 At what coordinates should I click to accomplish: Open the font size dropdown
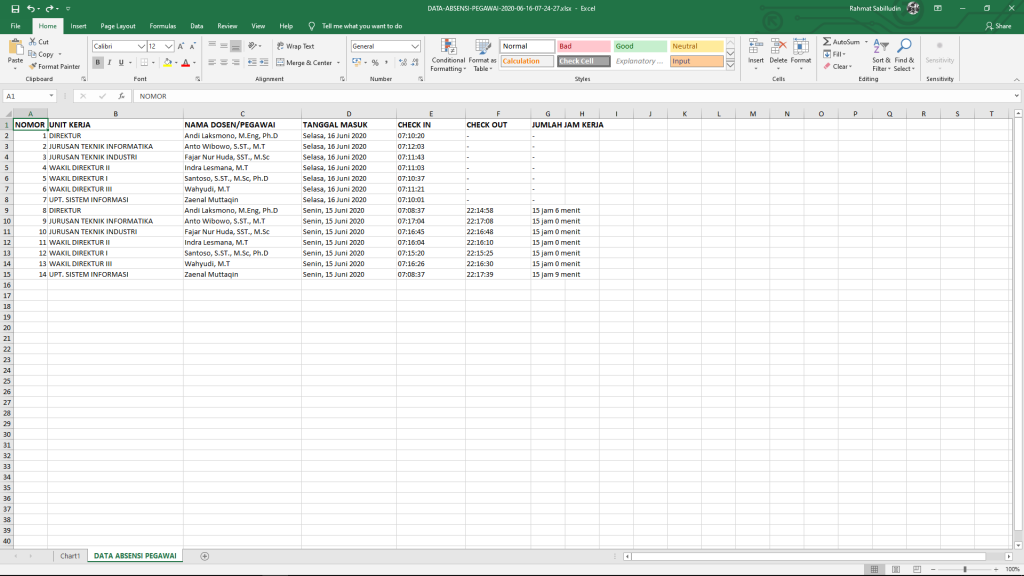(168, 46)
